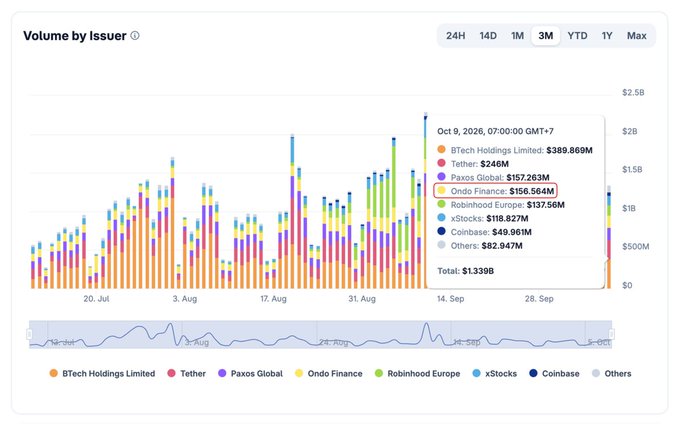Click the Coinbase $49.961M tooltip row

484,232
